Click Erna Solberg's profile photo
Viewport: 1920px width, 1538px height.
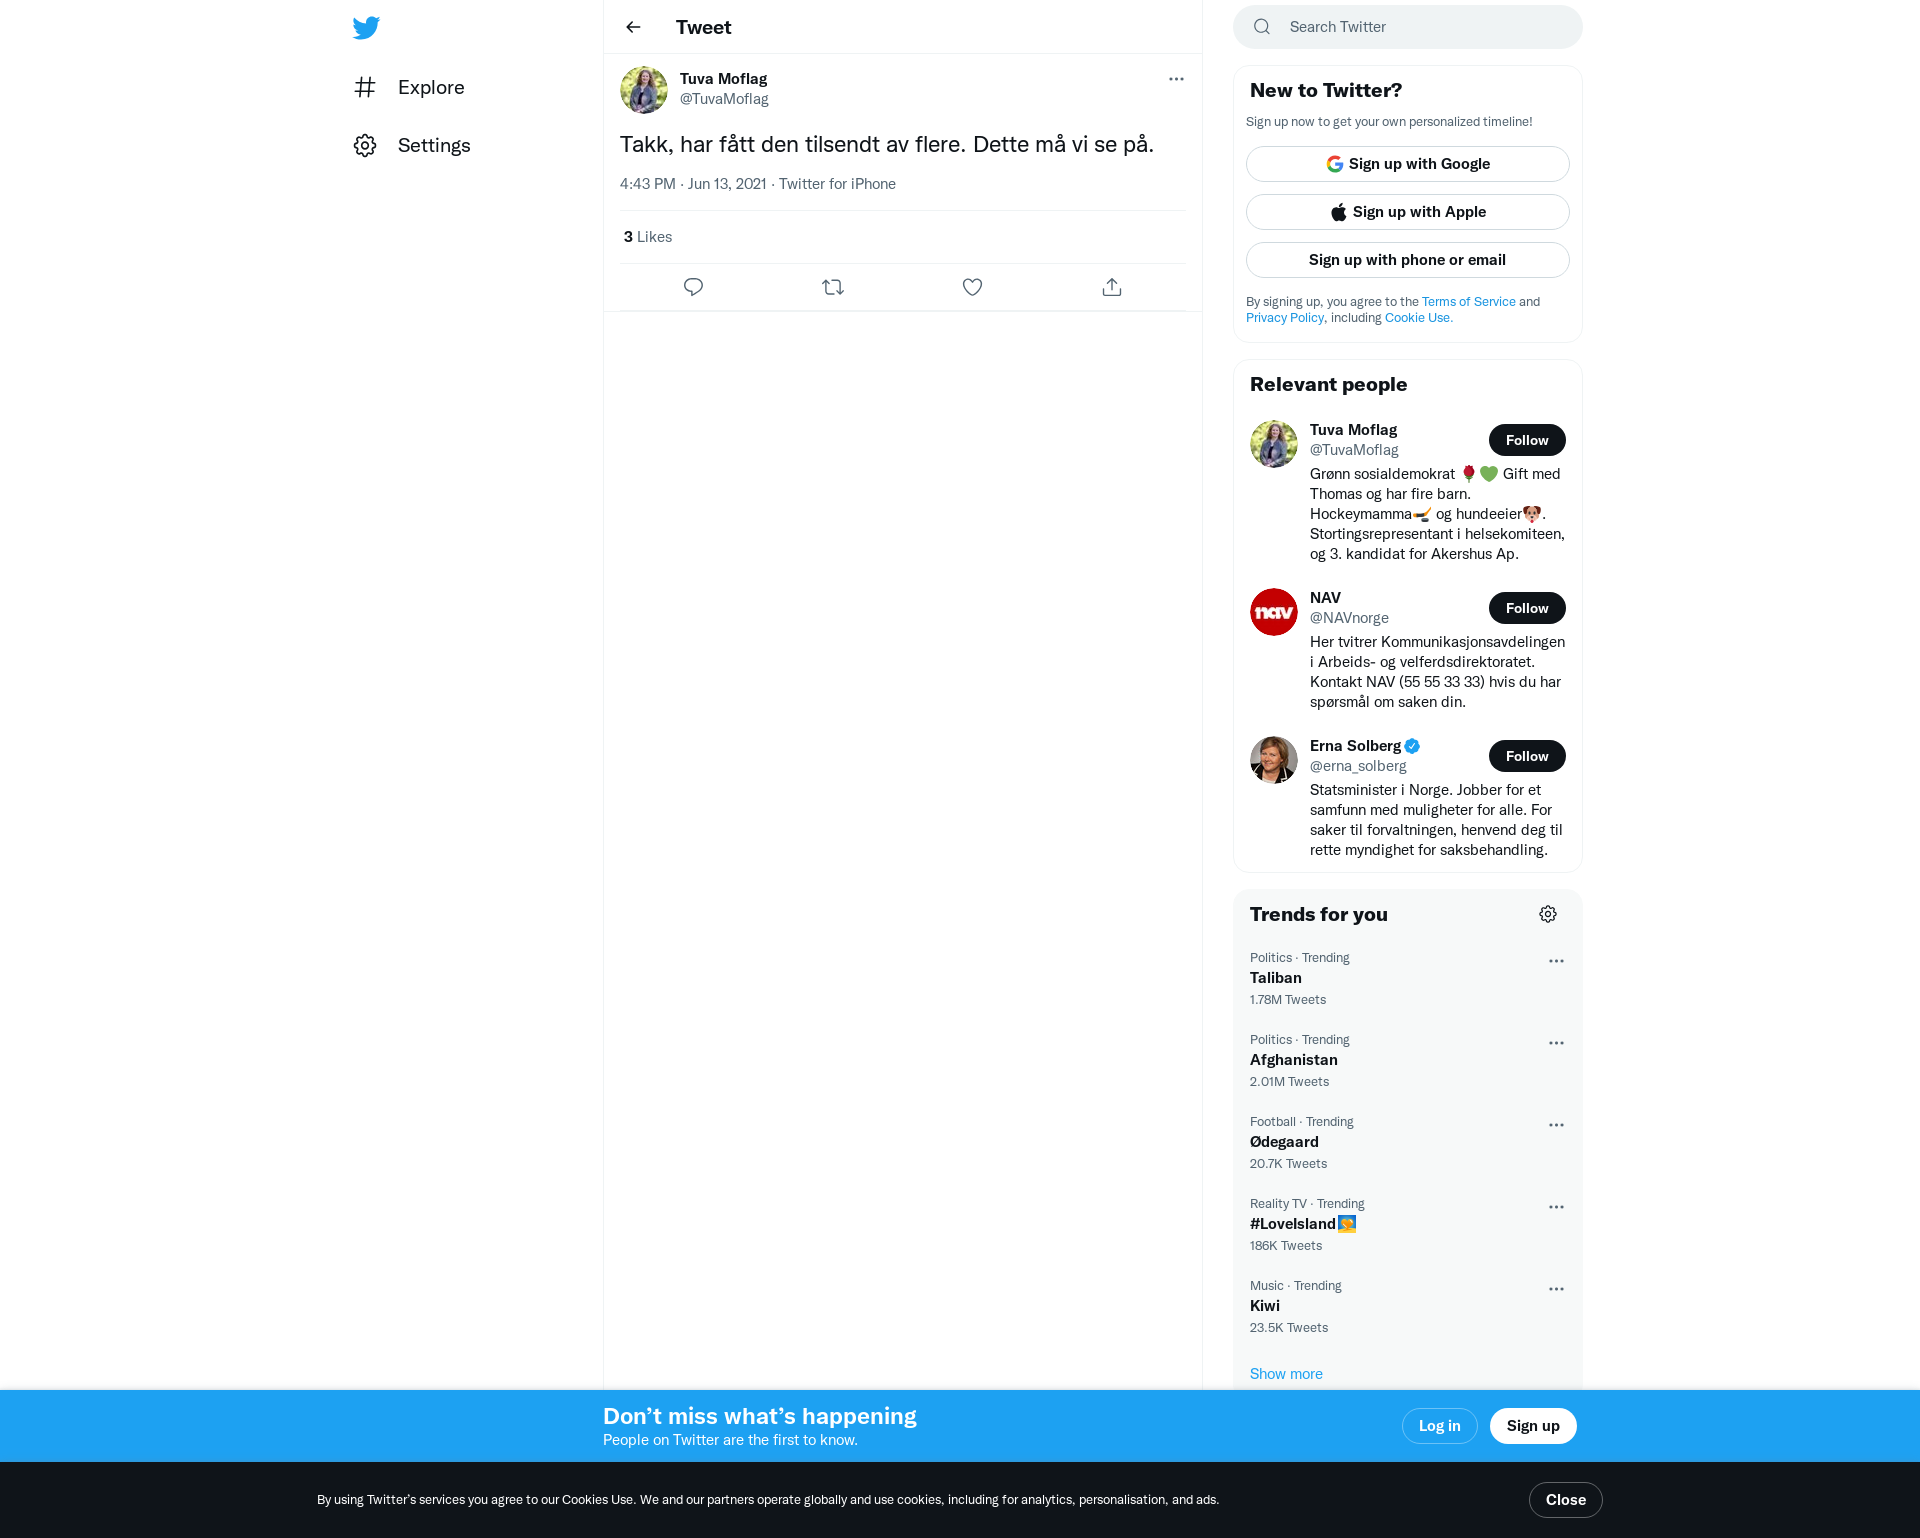click(1274, 760)
